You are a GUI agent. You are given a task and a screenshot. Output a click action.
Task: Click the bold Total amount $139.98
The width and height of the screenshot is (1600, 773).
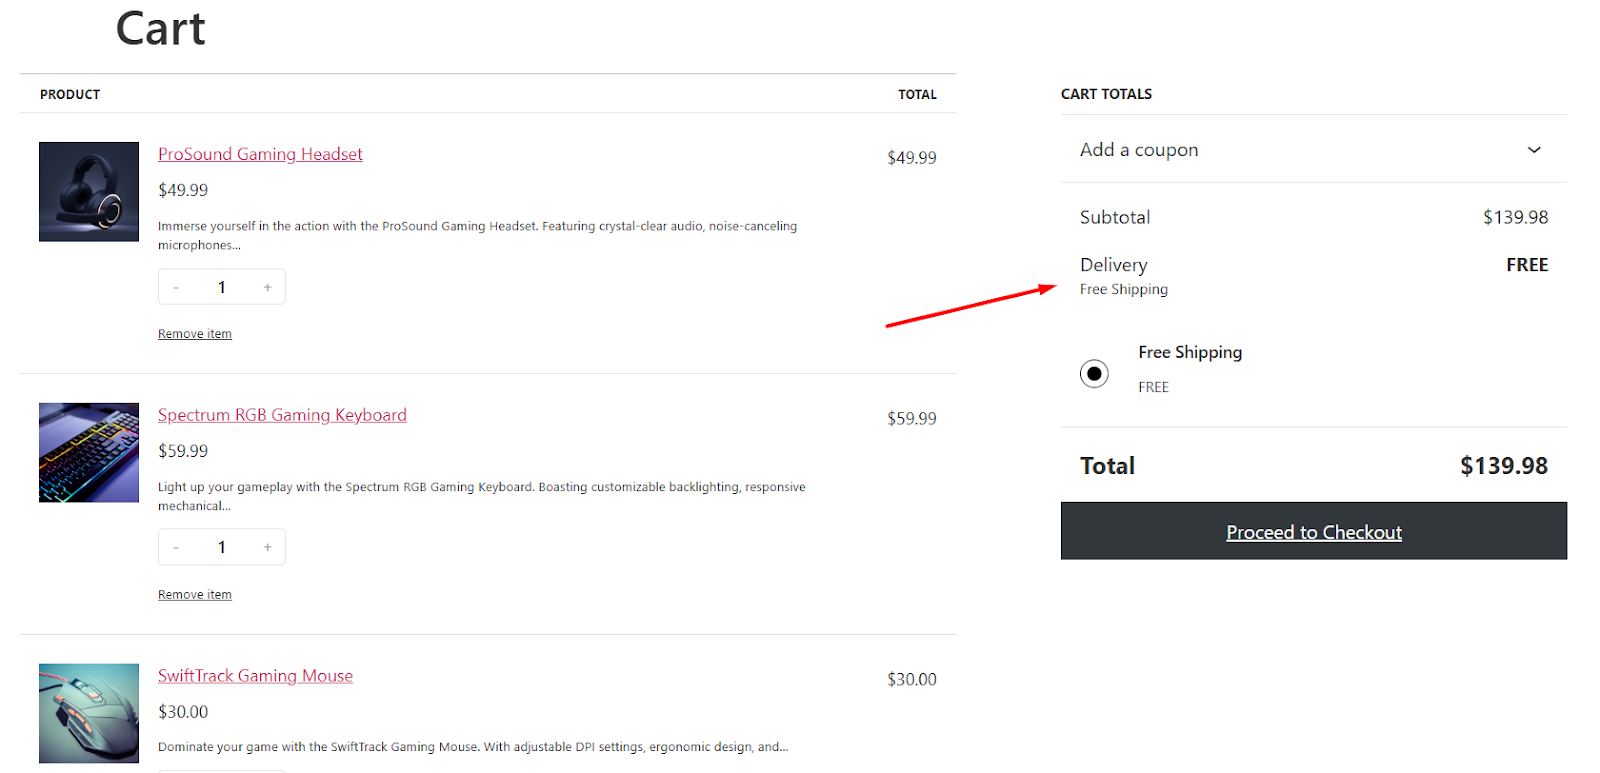1504,466
